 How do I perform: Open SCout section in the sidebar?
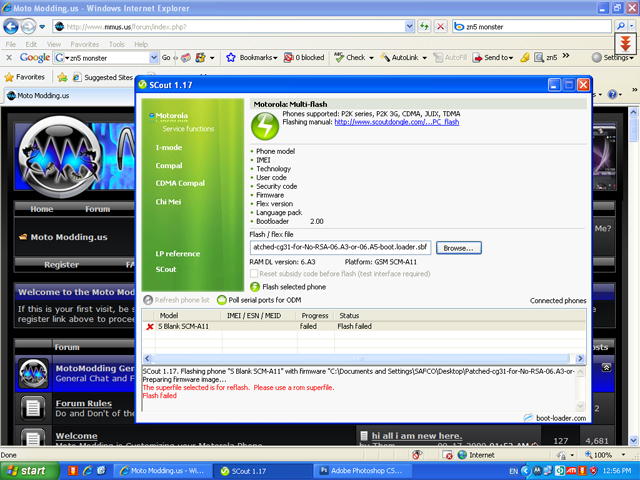(x=166, y=269)
